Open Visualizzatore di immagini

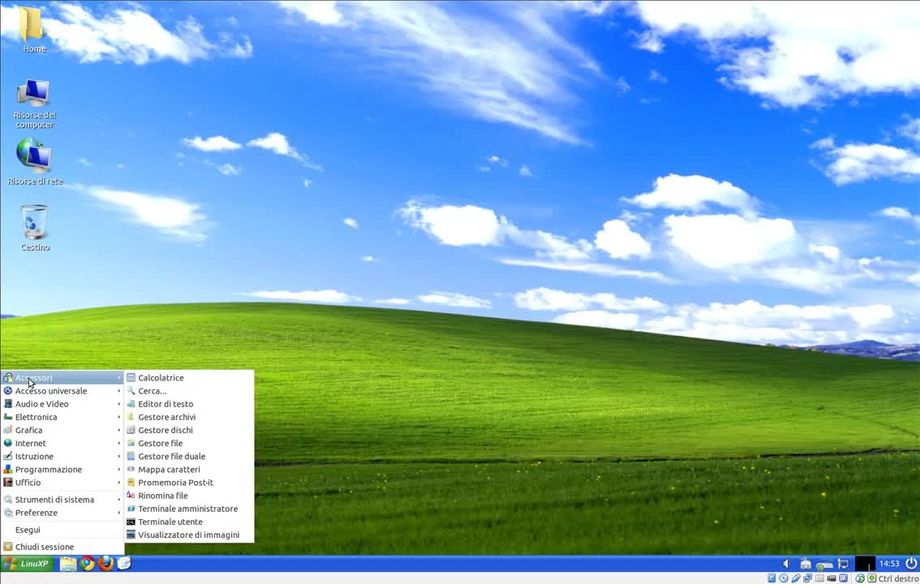pos(189,535)
